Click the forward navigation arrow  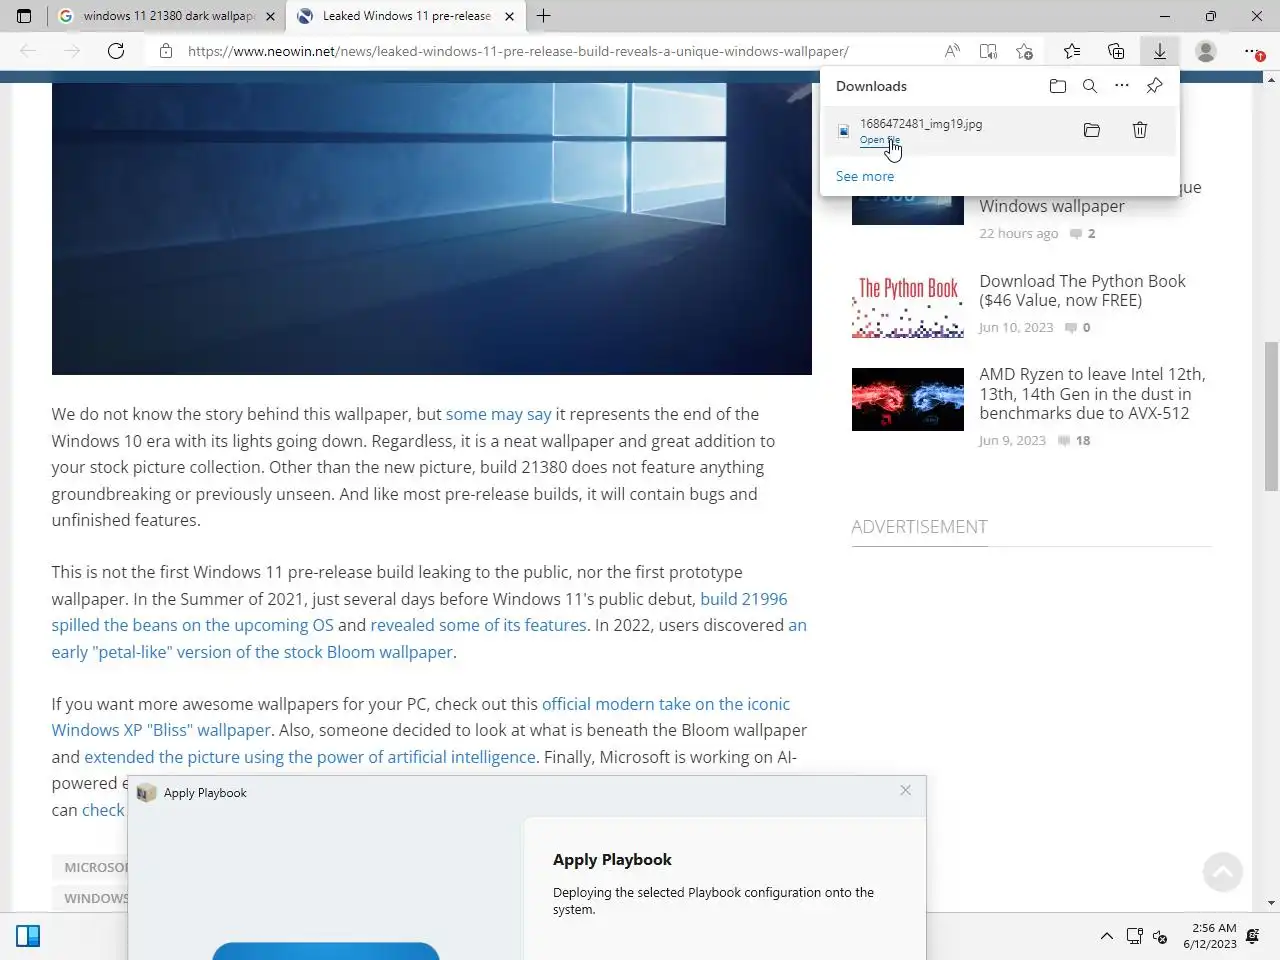72,51
